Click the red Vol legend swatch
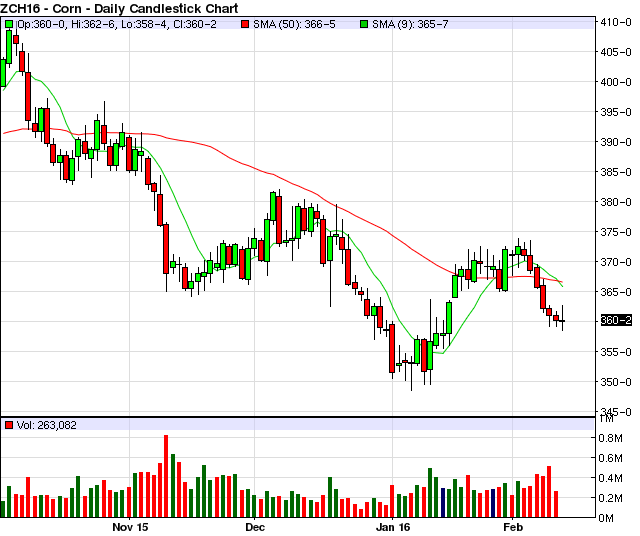The image size is (640, 536). point(9,425)
